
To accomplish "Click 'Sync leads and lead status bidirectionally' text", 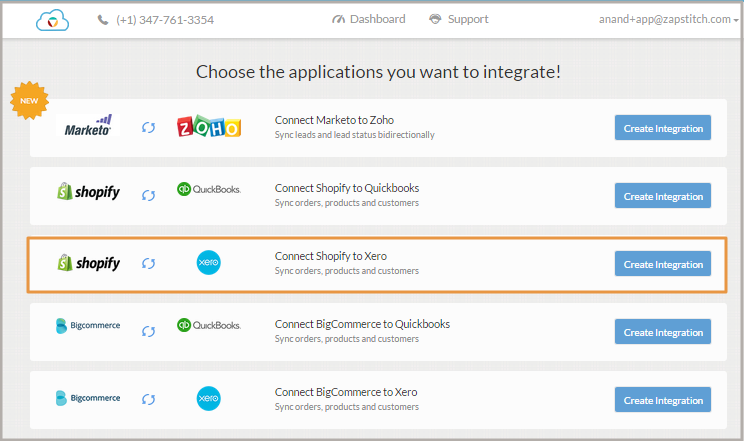I will click(354, 135).
